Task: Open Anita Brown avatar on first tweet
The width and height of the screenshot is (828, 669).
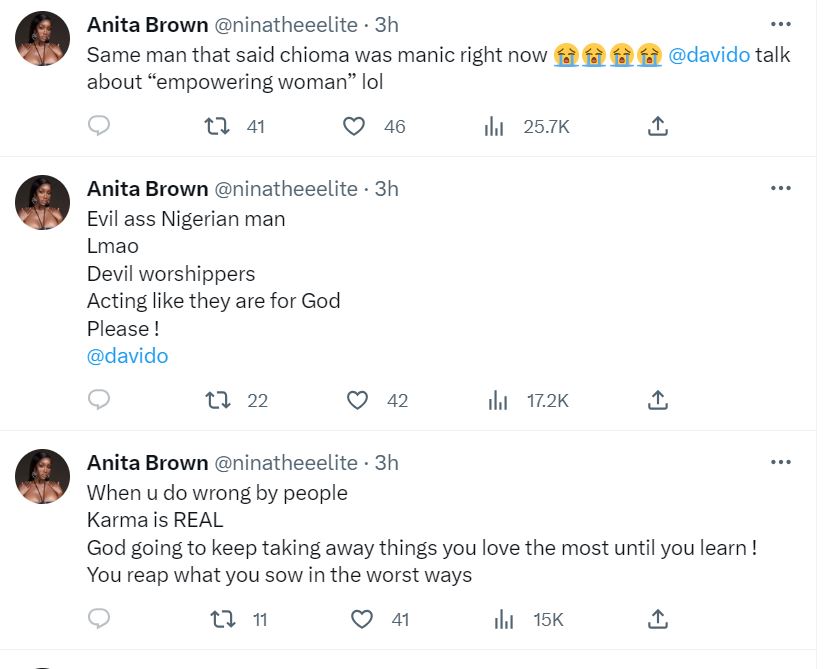Action: (x=42, y=40)
